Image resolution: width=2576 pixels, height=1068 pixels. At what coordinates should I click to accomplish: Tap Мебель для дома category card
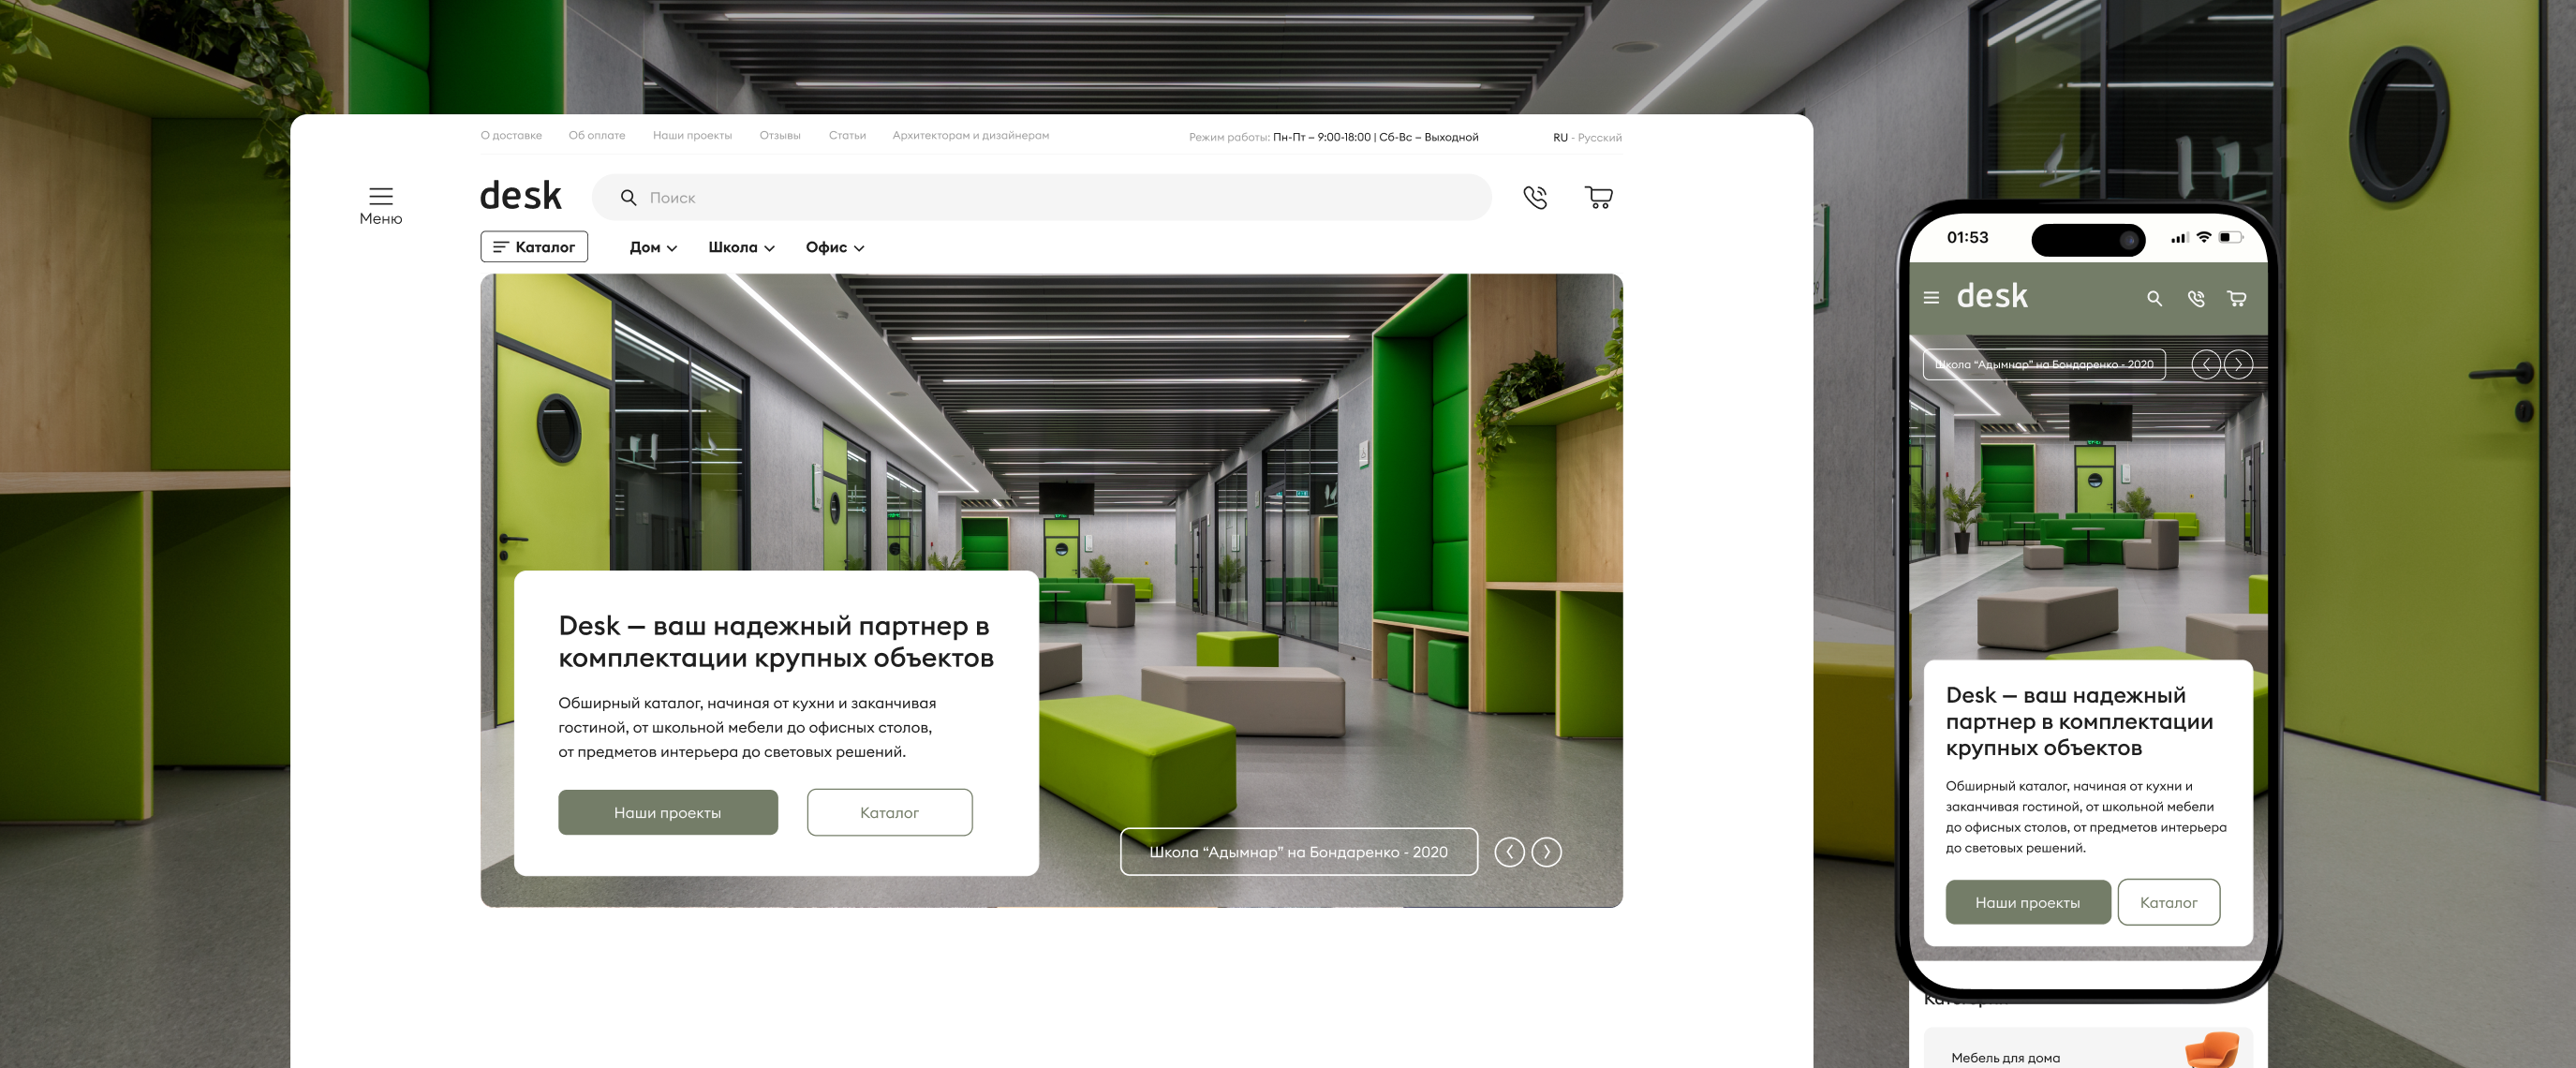click(2088, 1048)
